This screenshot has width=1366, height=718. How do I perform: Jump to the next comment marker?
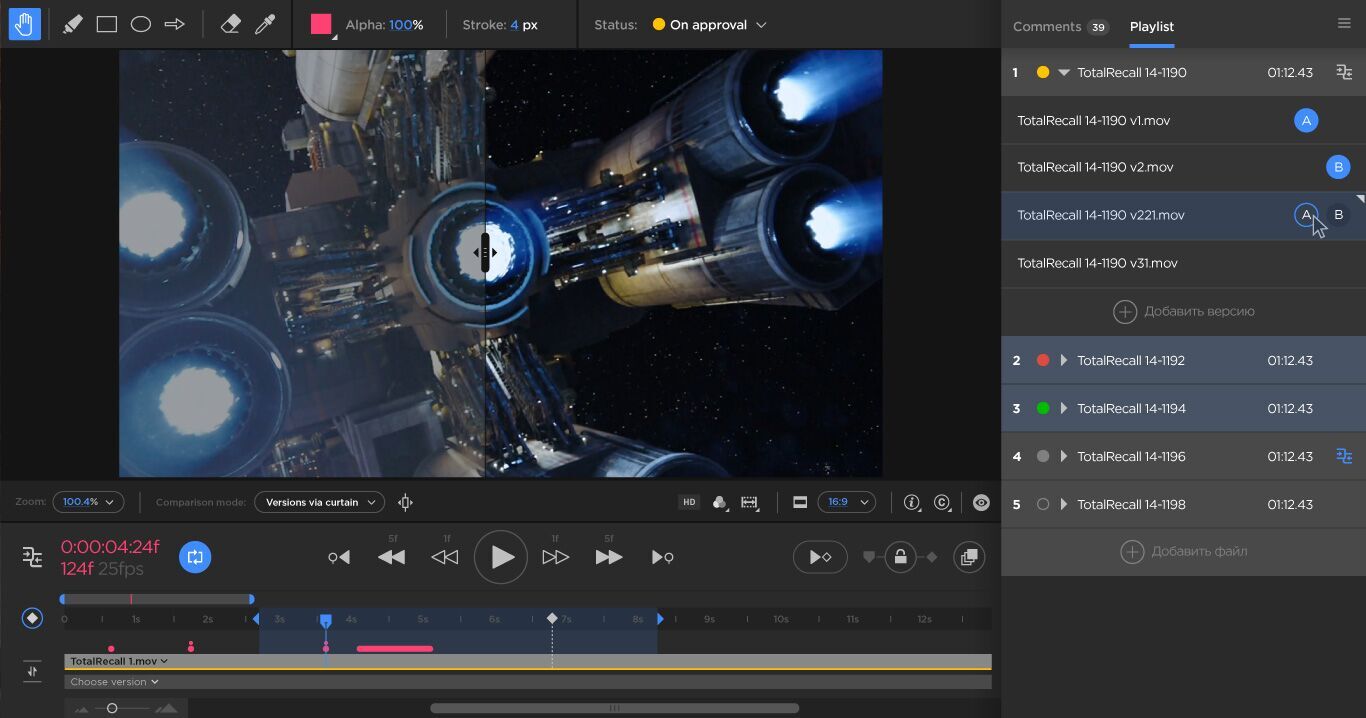(662, 557)
